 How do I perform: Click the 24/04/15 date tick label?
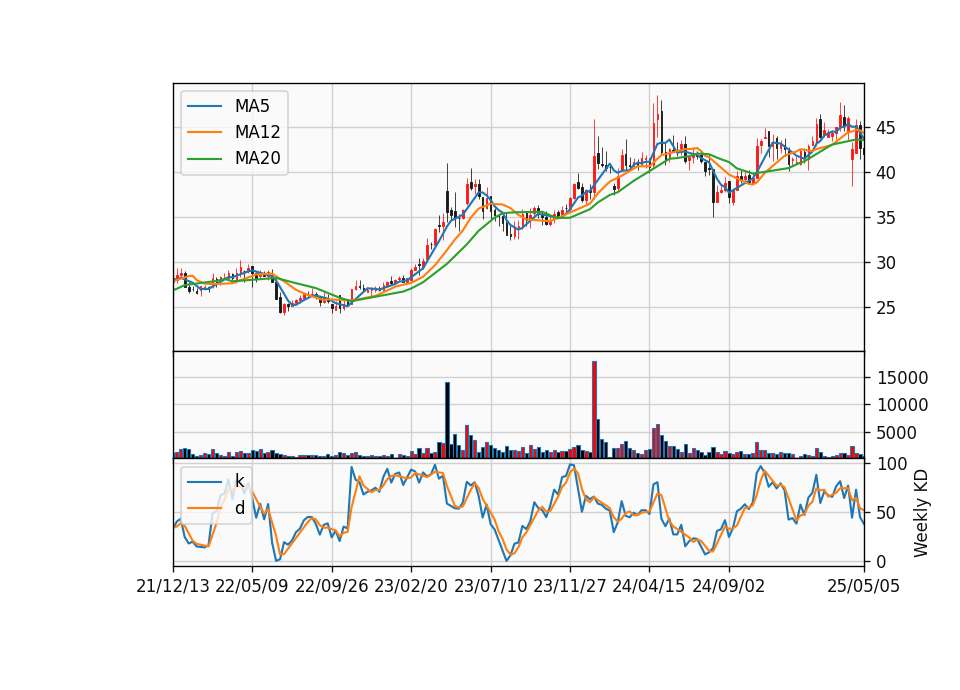coord(649,586)
